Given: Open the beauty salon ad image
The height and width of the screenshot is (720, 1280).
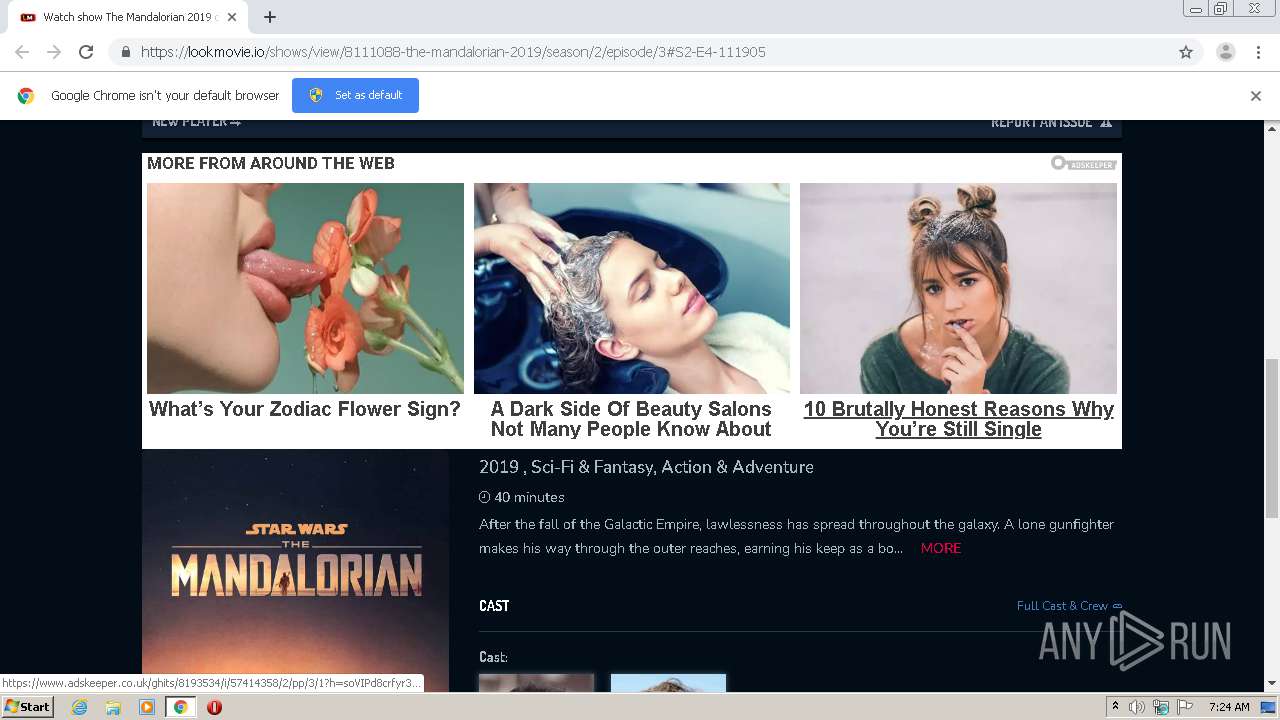Looking at the screenshot, I should tap(631, 288).
